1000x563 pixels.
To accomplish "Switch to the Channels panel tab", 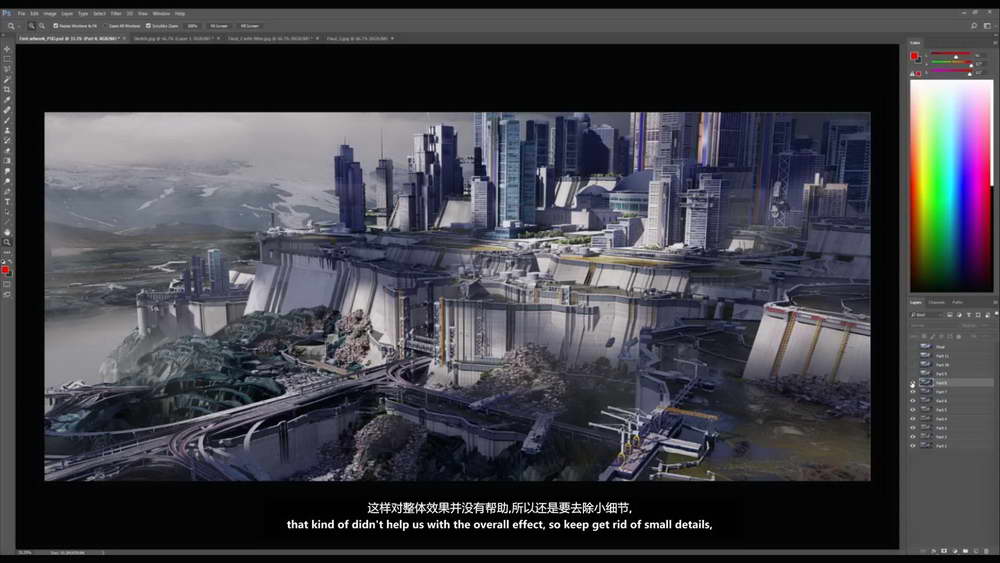I will pos(936,302).
